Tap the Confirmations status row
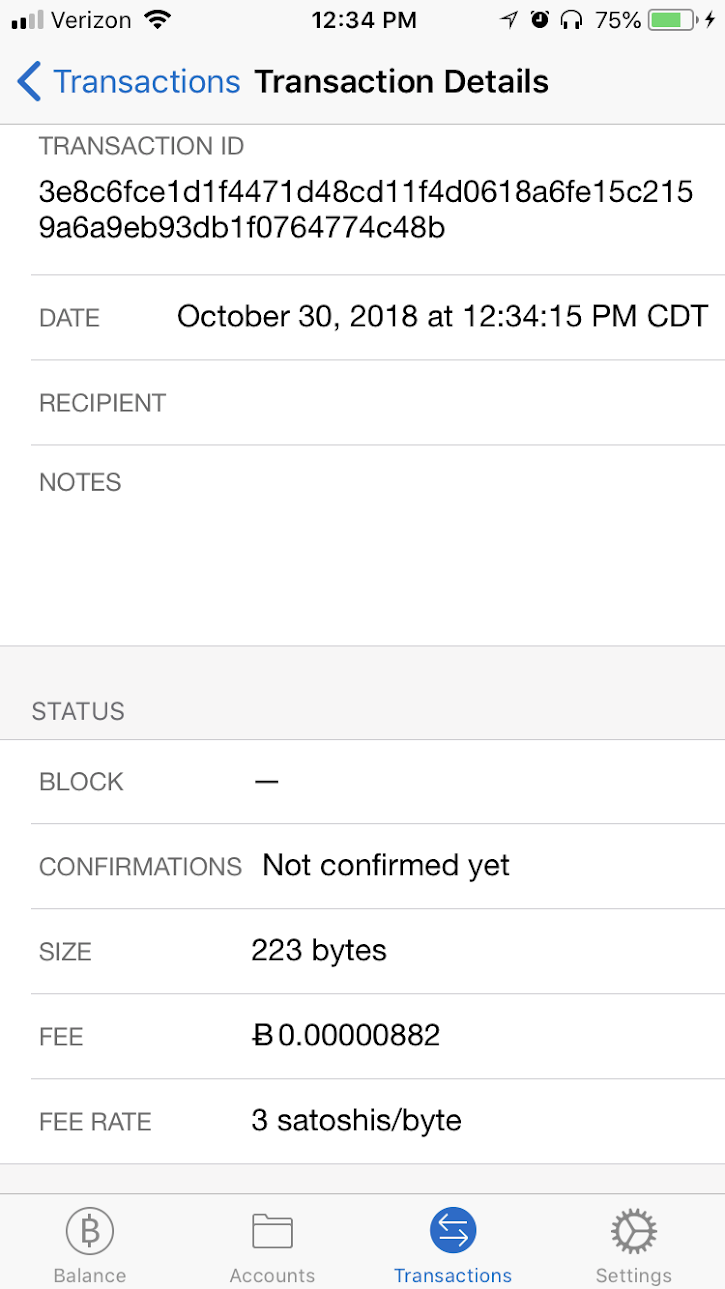Viewport: 725px width, 1289px height. point(377,866)
